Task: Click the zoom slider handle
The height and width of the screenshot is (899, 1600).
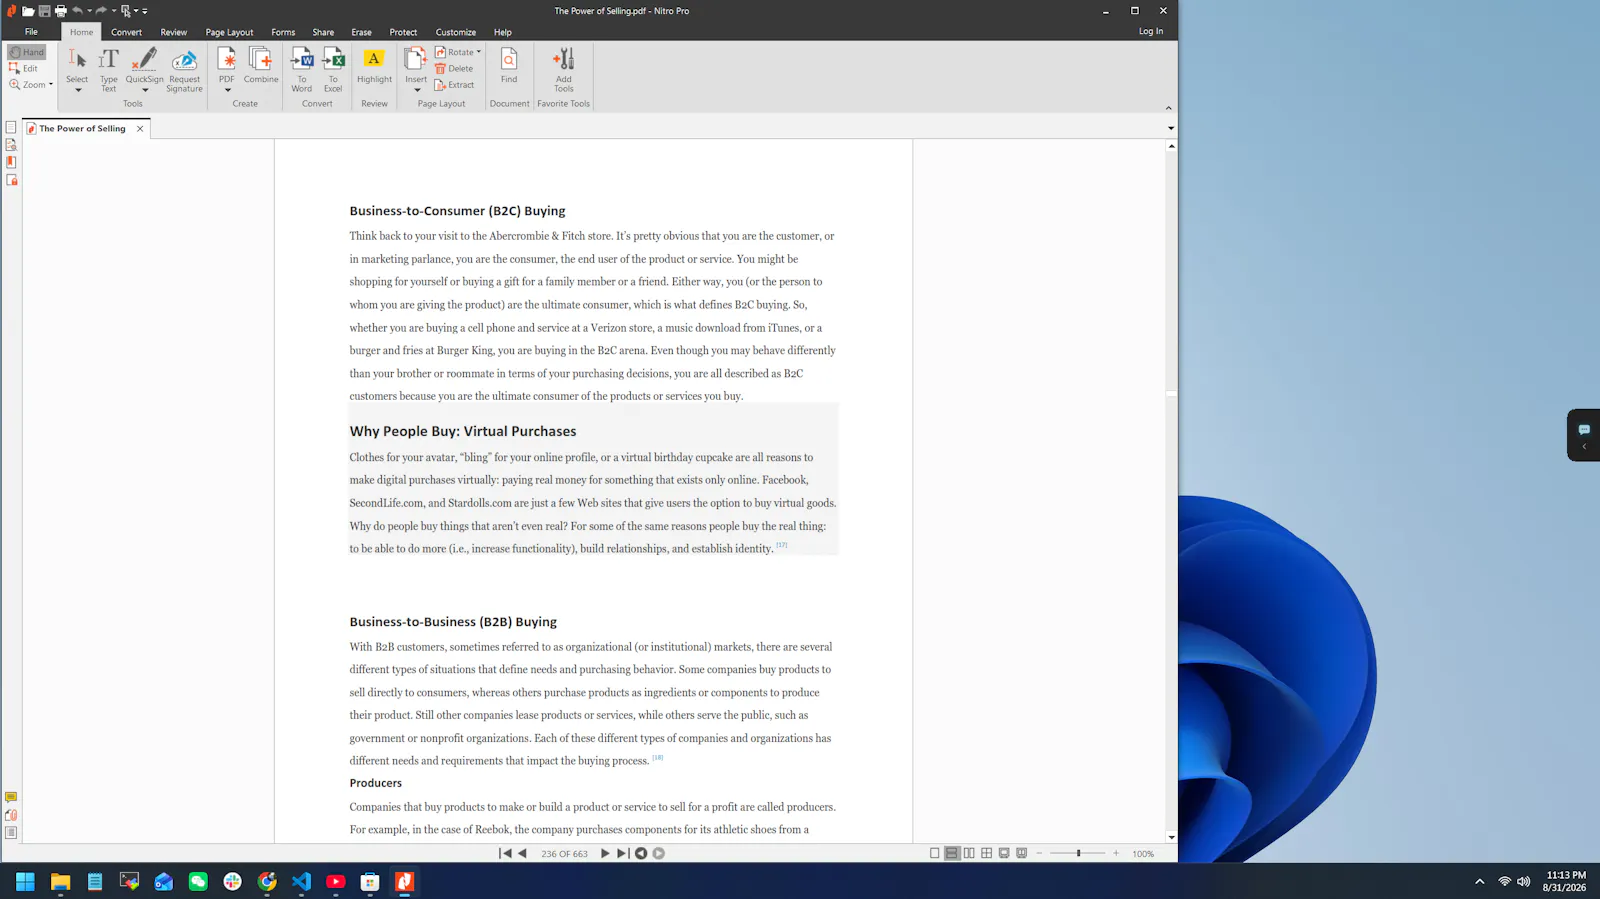Action: click(1078, 853)
